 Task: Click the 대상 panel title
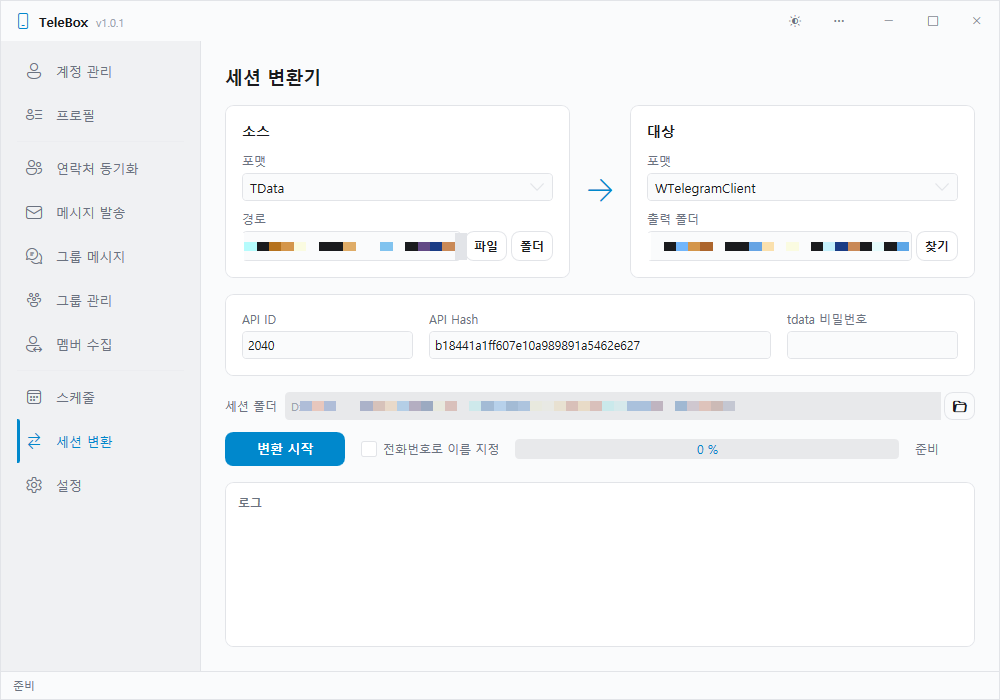(x=661, y=131)
